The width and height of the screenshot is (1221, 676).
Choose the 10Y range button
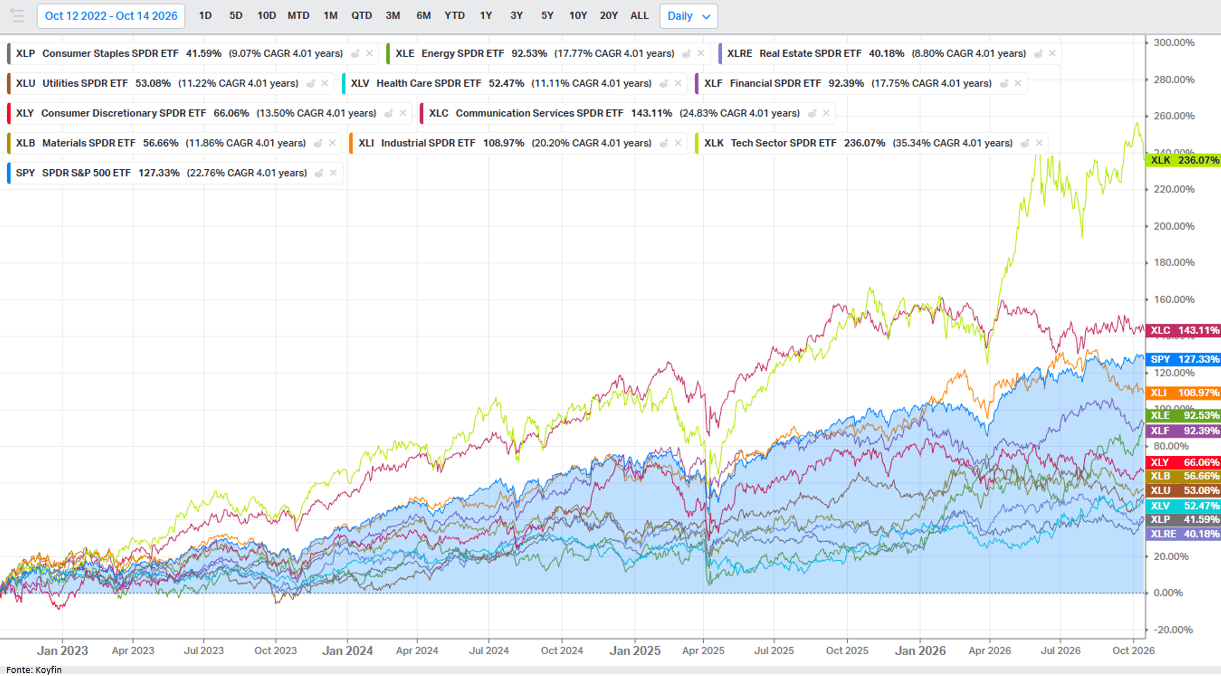click(578, 16)
